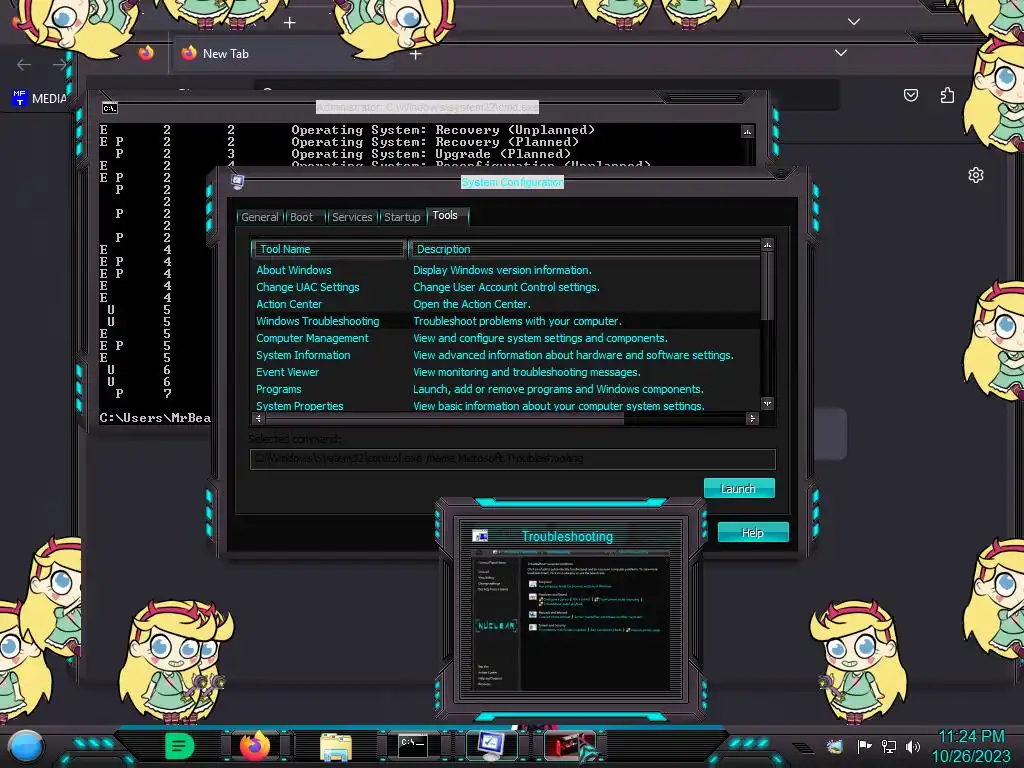Click tool list horizontal scroll right arrow
1024x768 pixels.
click(752, 418)
